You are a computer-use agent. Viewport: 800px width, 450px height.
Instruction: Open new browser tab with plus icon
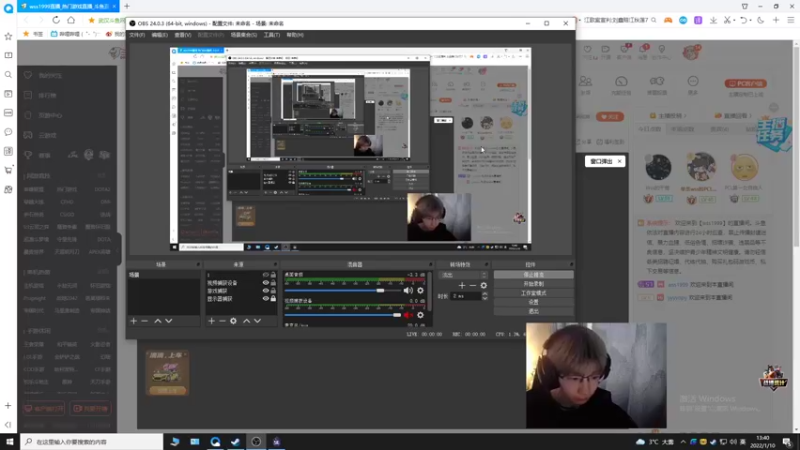[127, 6]
